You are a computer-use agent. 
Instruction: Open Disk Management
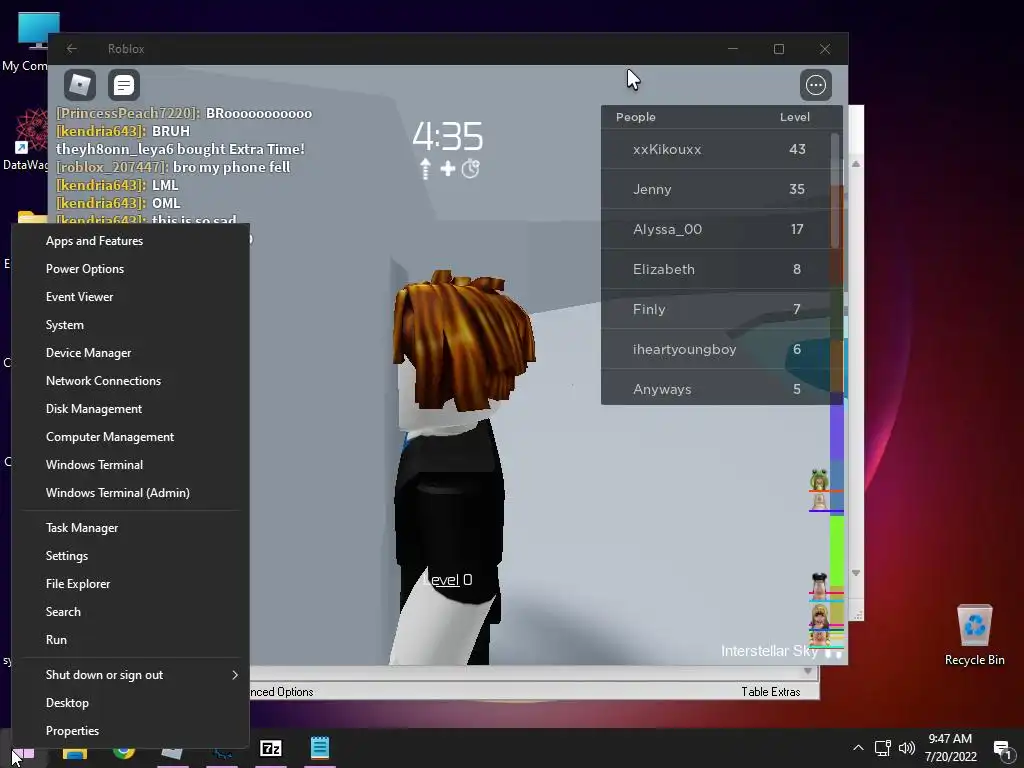131,409
